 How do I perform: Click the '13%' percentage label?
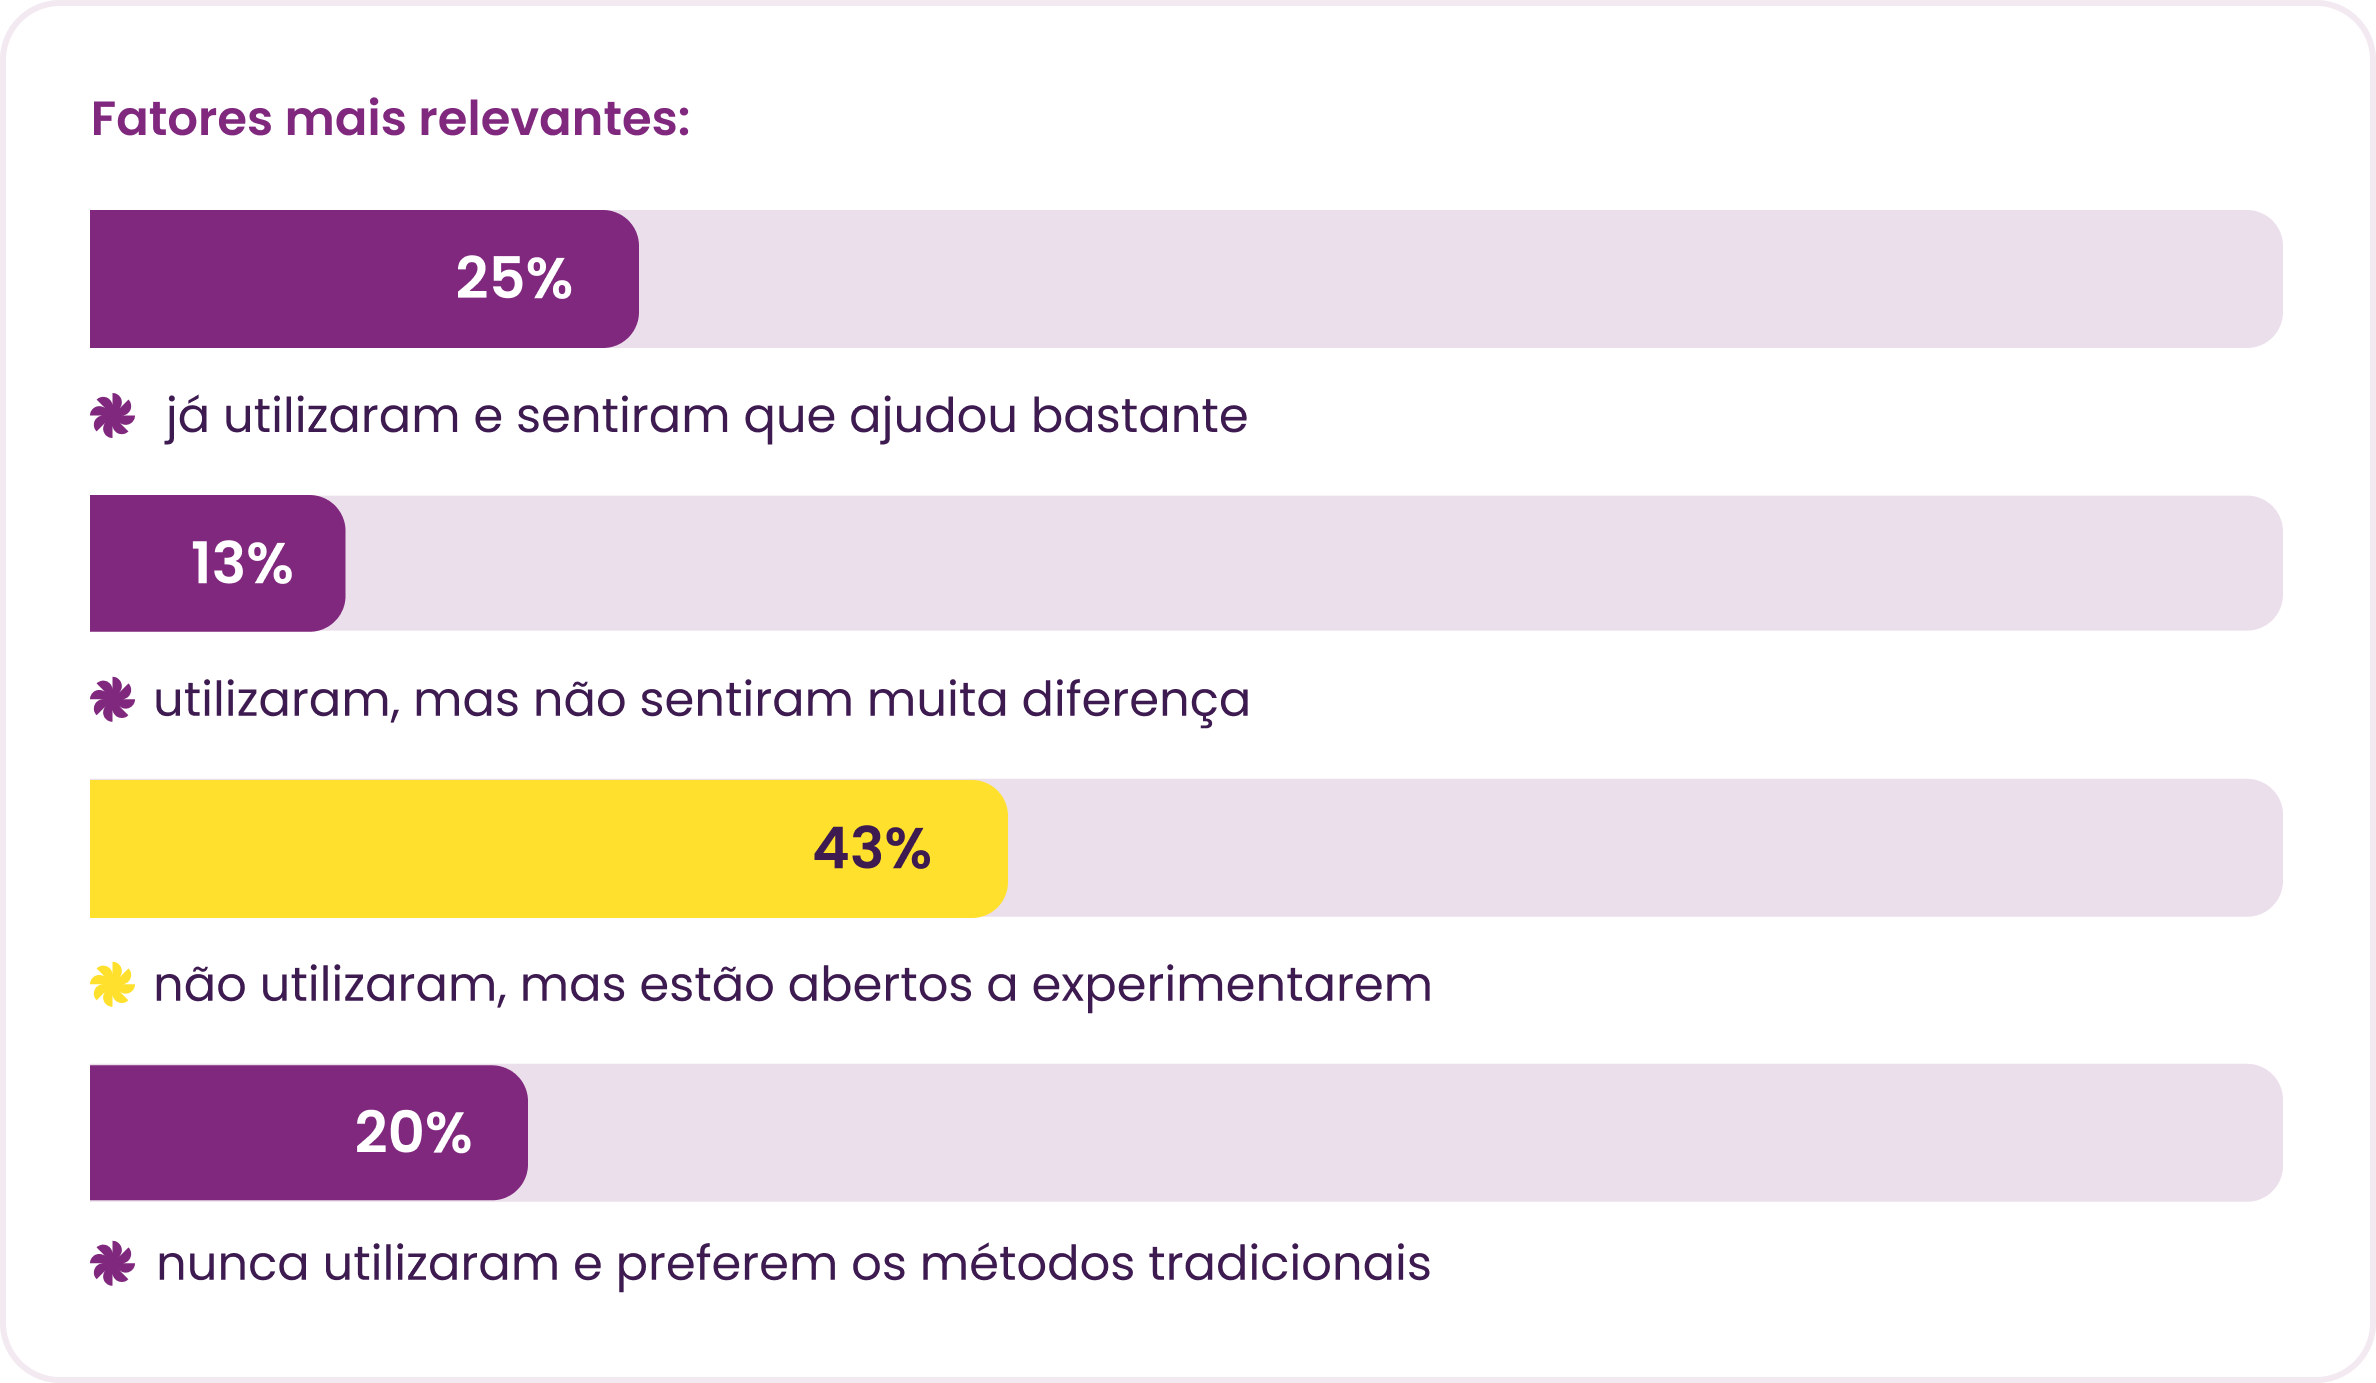242,563
